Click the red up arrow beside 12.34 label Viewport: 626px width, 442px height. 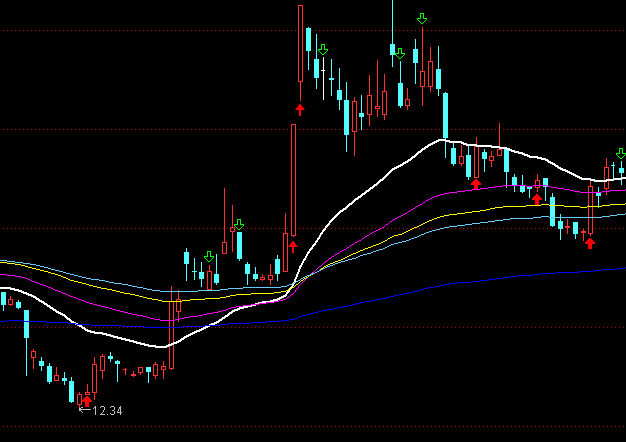coord(86,401)
